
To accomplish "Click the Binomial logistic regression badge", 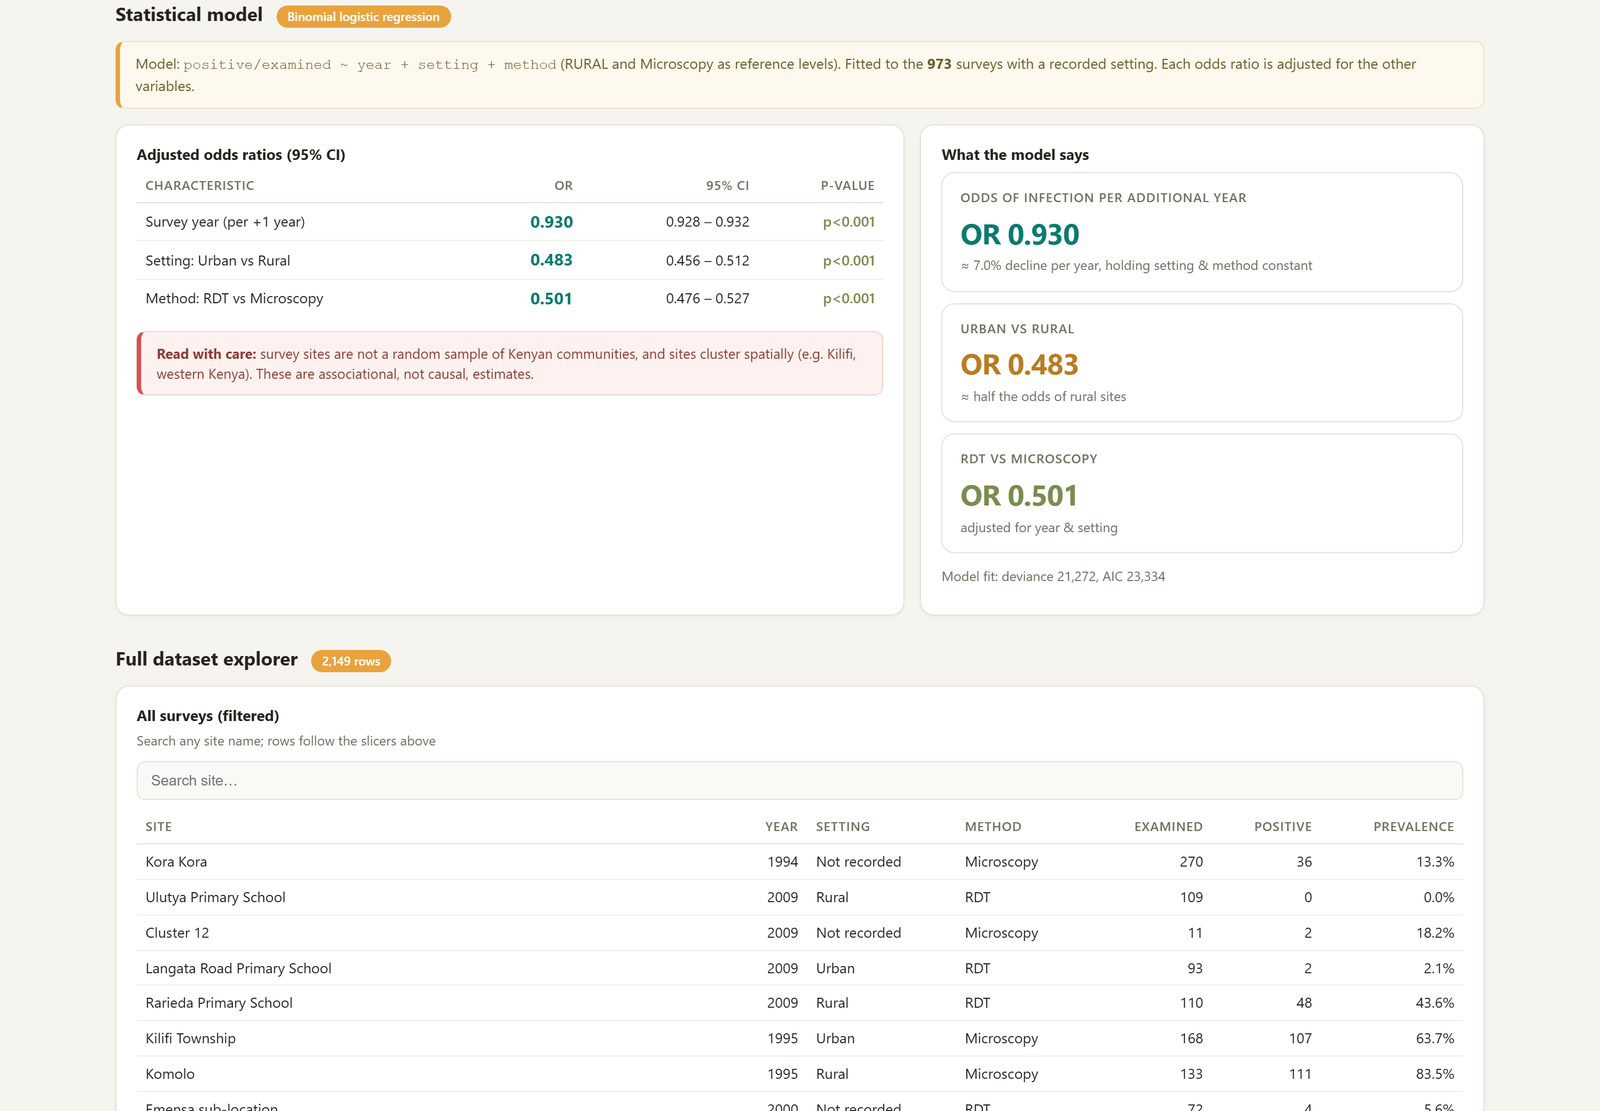I will (363, 17).
